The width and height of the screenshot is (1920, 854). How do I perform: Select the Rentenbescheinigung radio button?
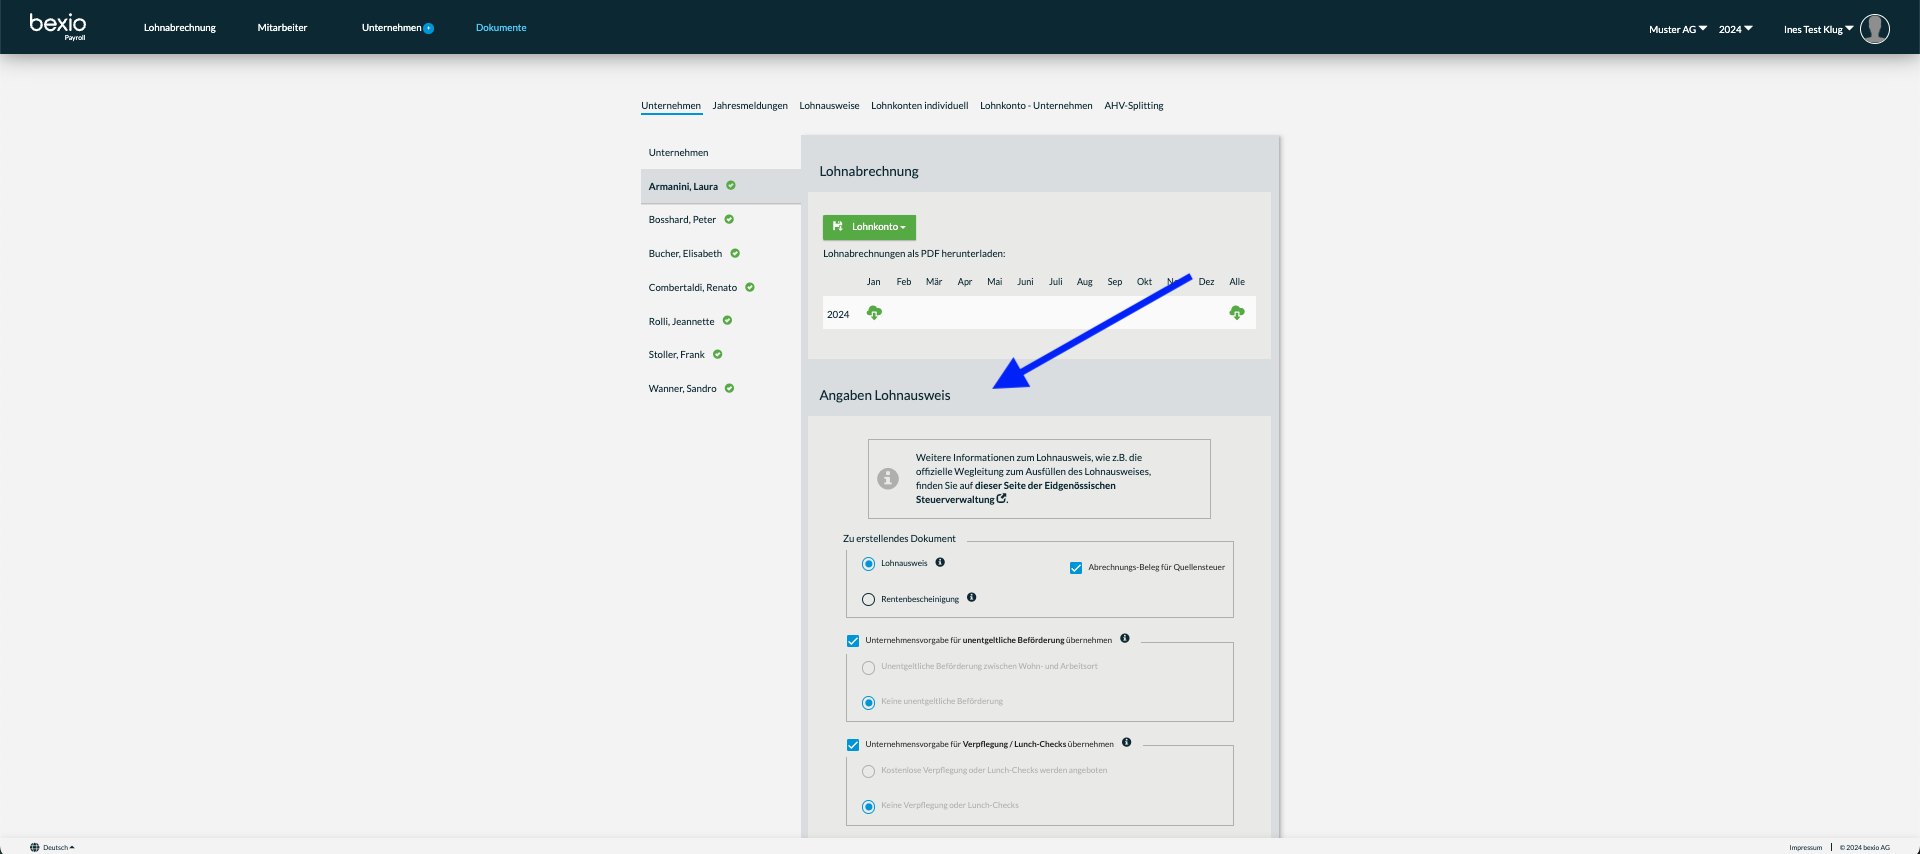coord(868,599)
